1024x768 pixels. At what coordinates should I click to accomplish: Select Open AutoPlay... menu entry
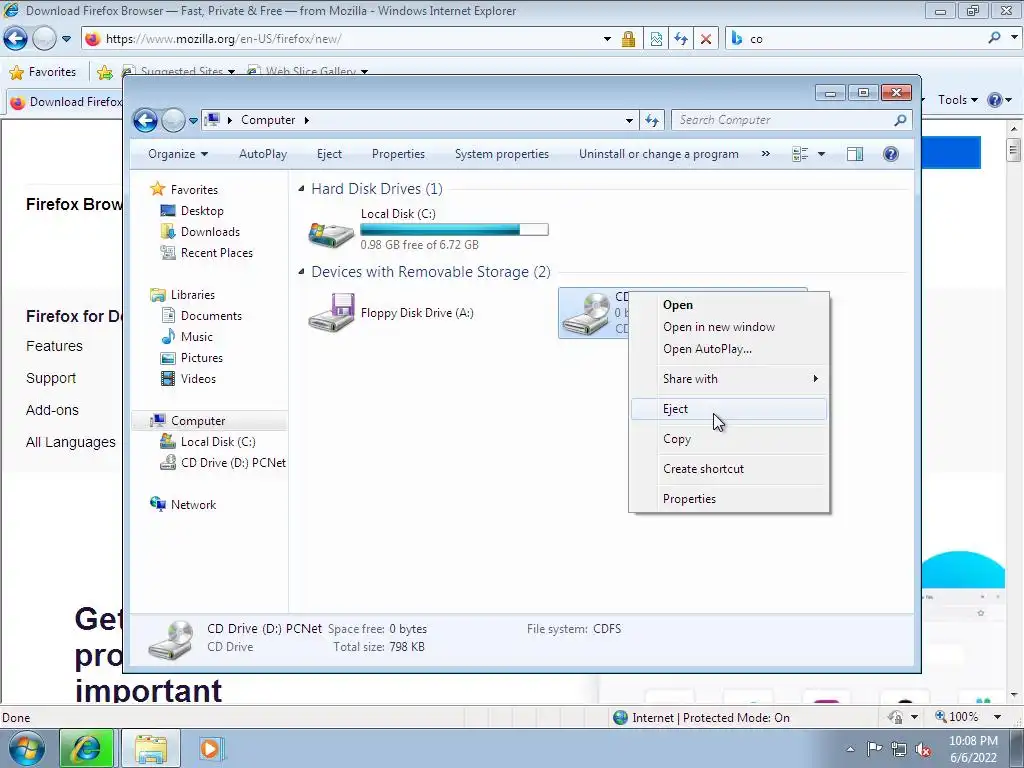(729, 349)
